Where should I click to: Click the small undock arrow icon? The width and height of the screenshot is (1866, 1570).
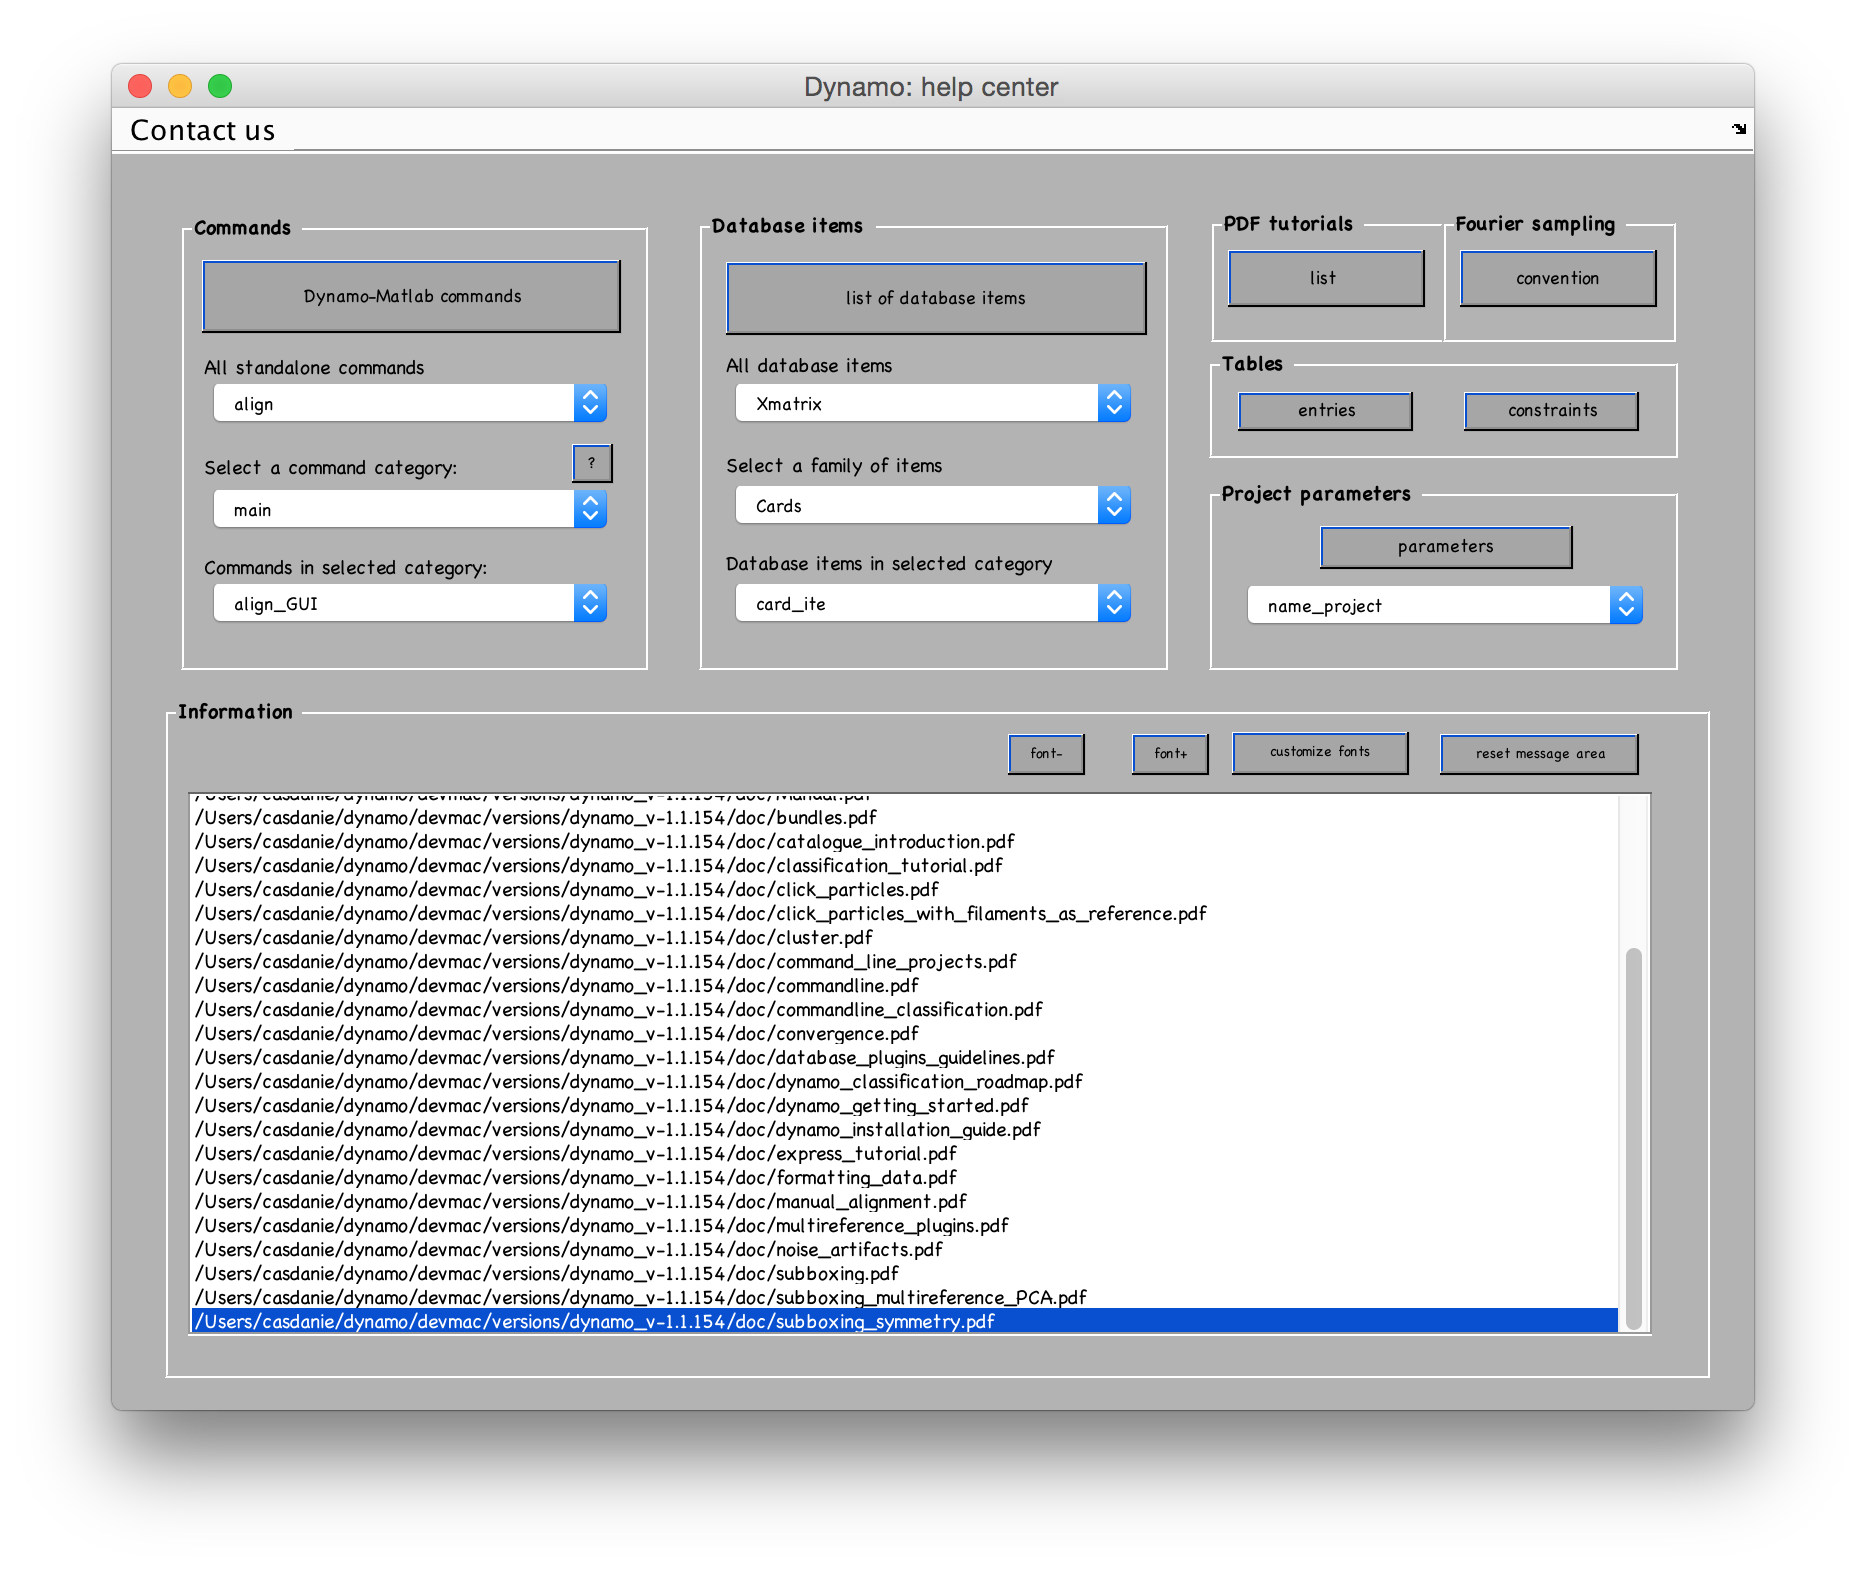click(x=1739, y=129)
